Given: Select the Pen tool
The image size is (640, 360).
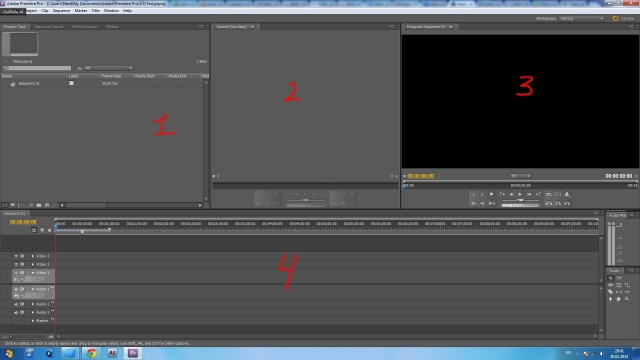Looking at the screenshot, I should 611,299.
